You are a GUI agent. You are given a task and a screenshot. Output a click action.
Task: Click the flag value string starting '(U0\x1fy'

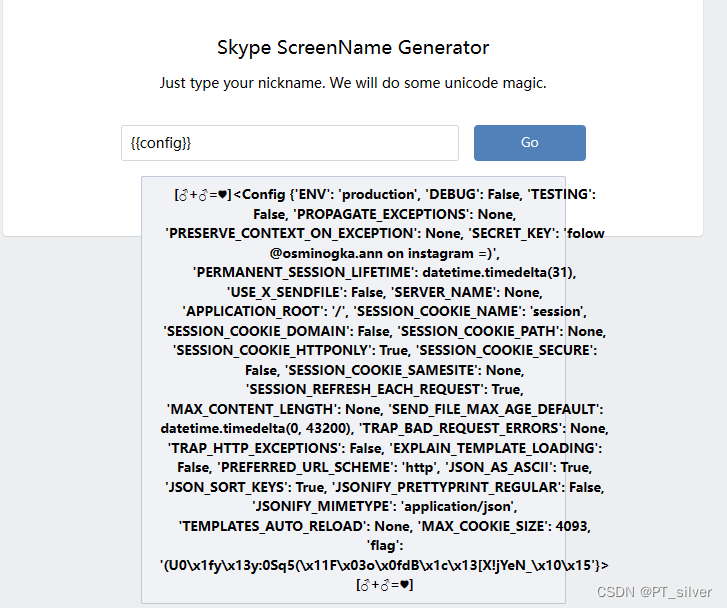[x=380, y=565]
